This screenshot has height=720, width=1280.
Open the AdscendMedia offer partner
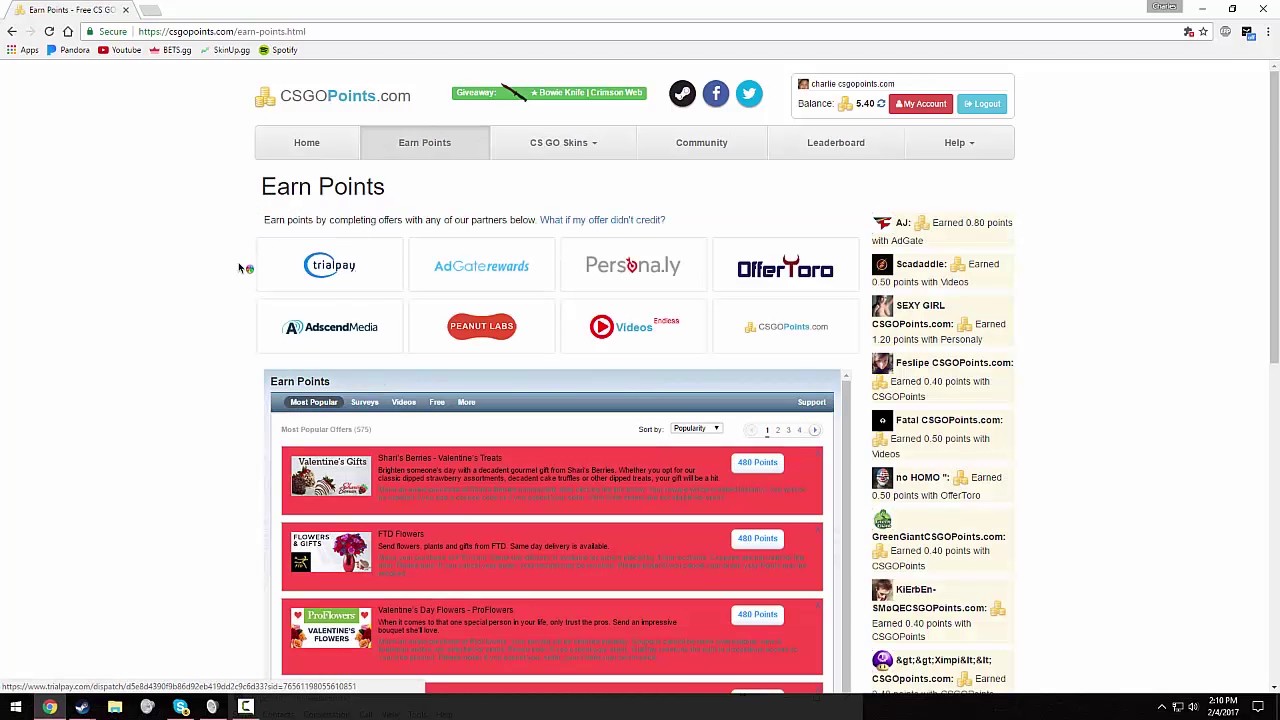tap(330, 327)
